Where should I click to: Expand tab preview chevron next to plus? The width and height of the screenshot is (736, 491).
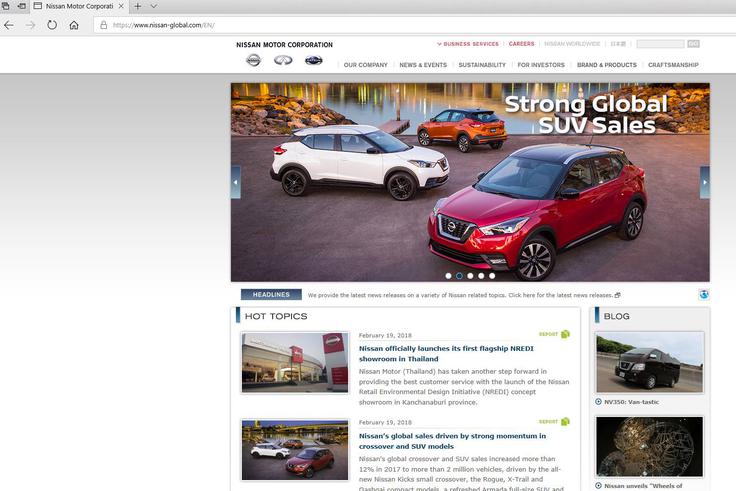coord(153,6)
